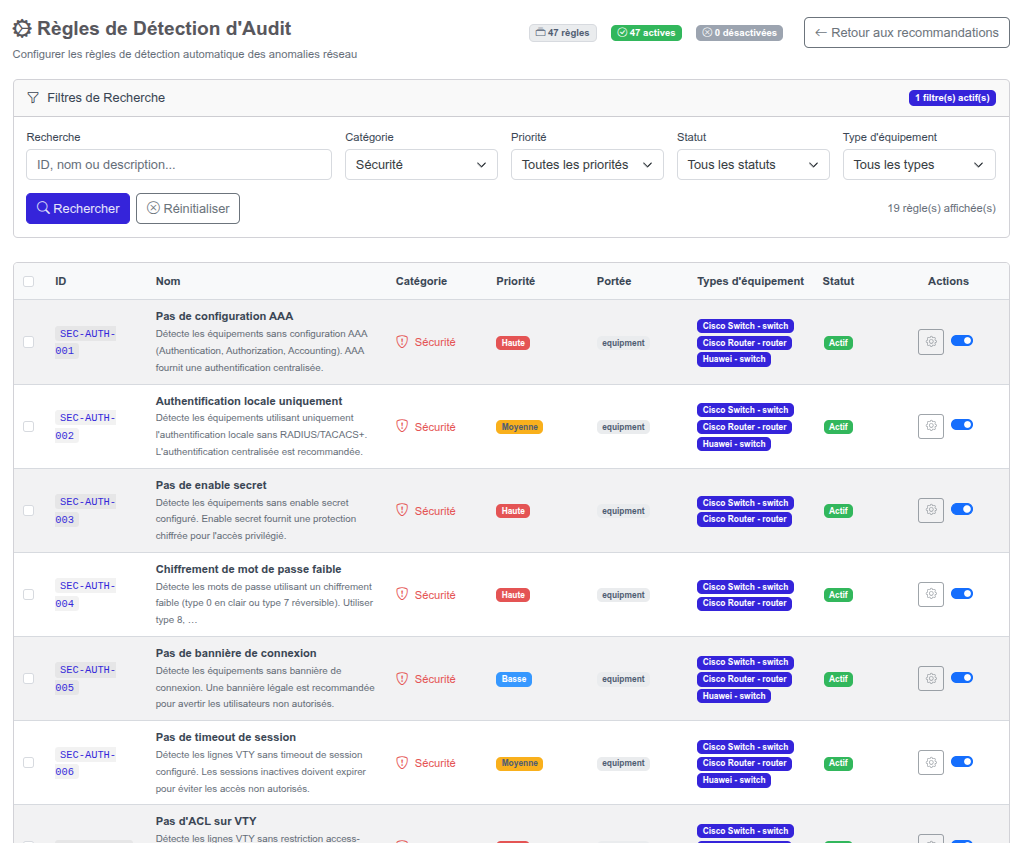
Task: Click the check icon on the 47 actives badge
Action: pos(623,32)
